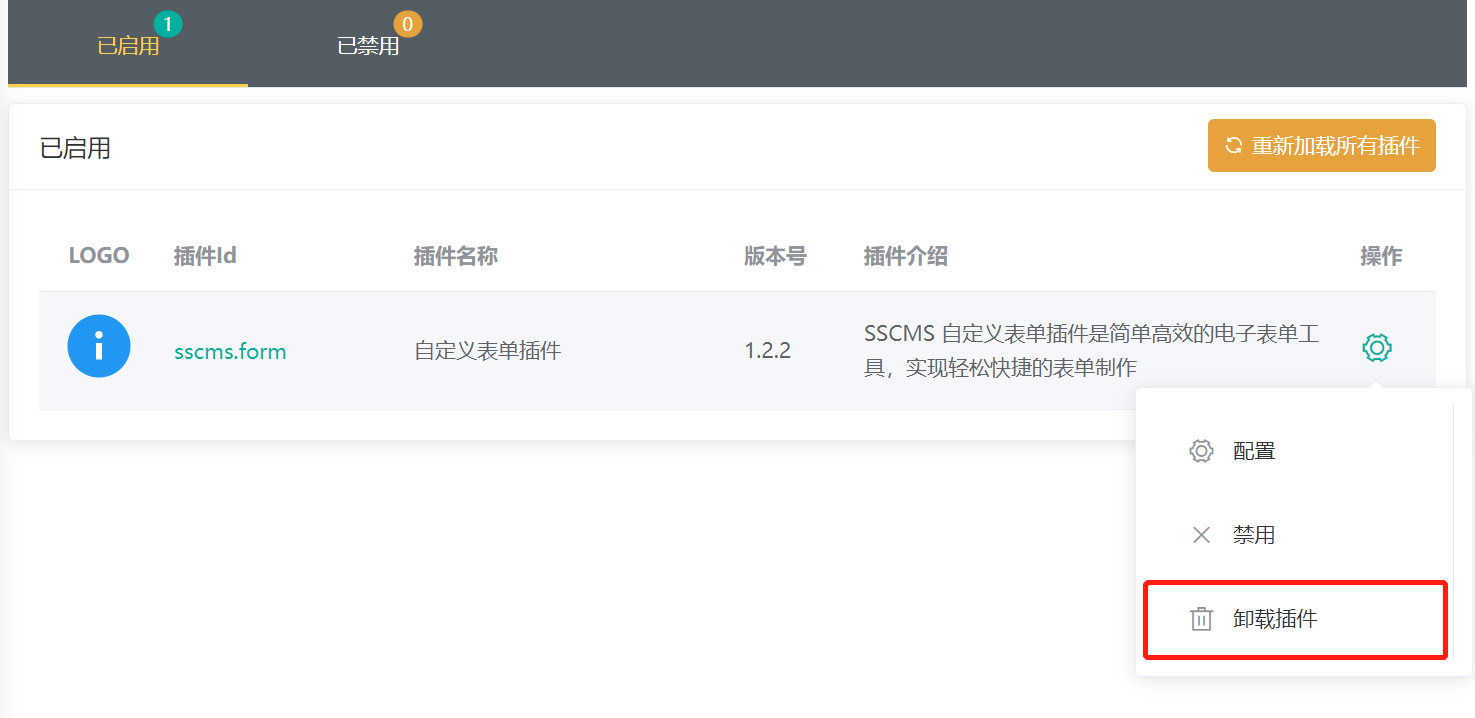
Task: Choose 禁用 in the plugin actions menu
Action: pyautogui.click(x=1254, y=535)
